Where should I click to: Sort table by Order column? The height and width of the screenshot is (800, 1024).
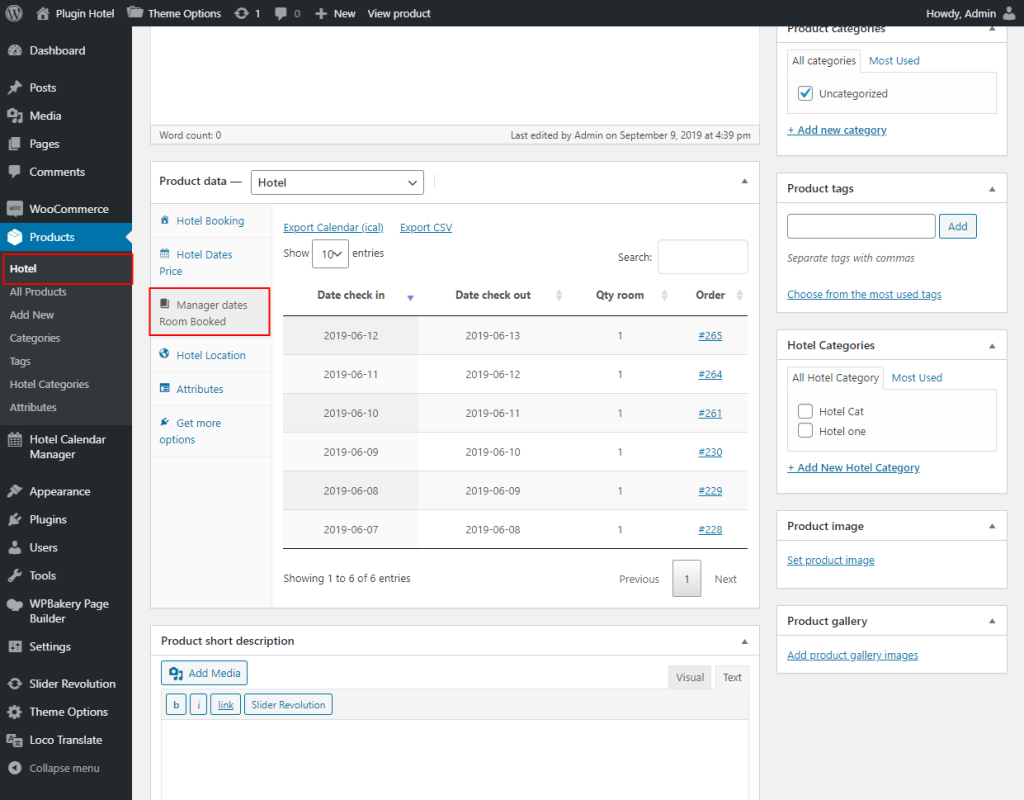710,296
